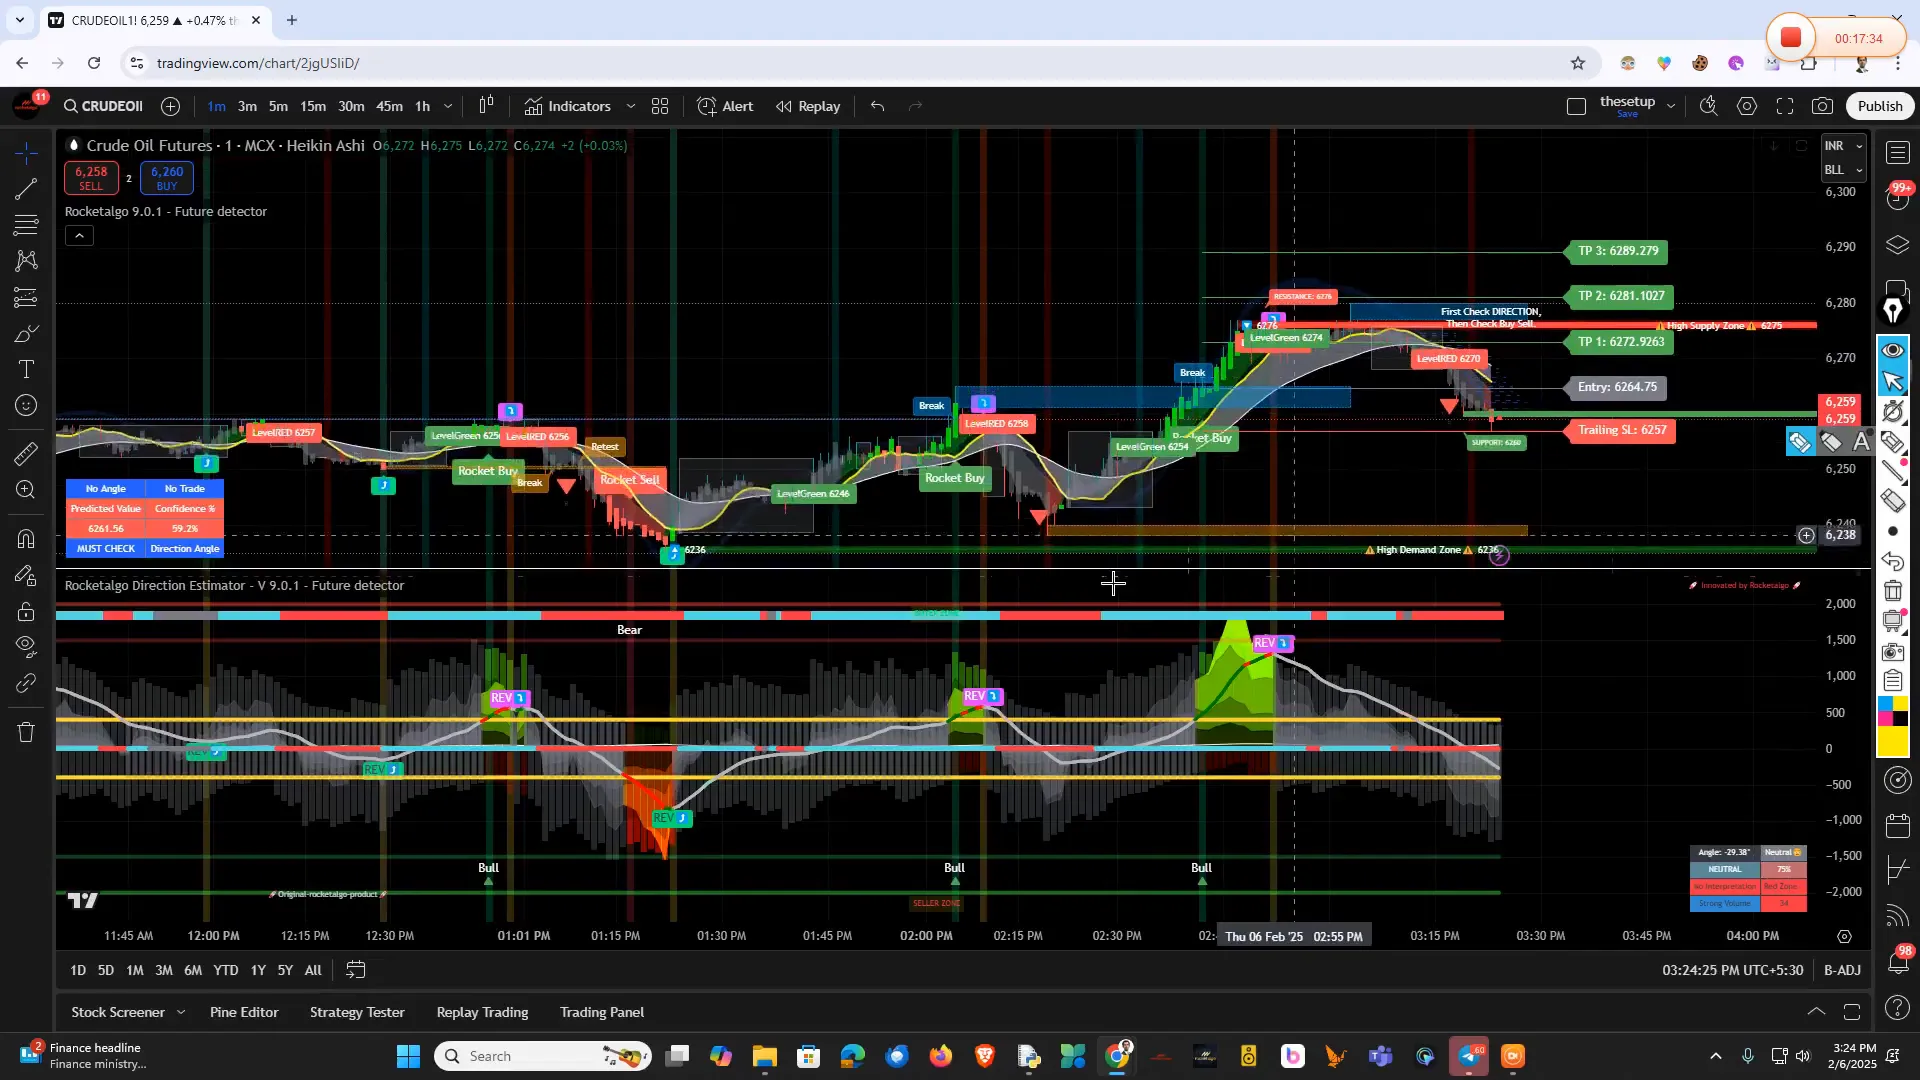Switch to the Pine Editor tab
1920x1080 pixels.
243,1012
